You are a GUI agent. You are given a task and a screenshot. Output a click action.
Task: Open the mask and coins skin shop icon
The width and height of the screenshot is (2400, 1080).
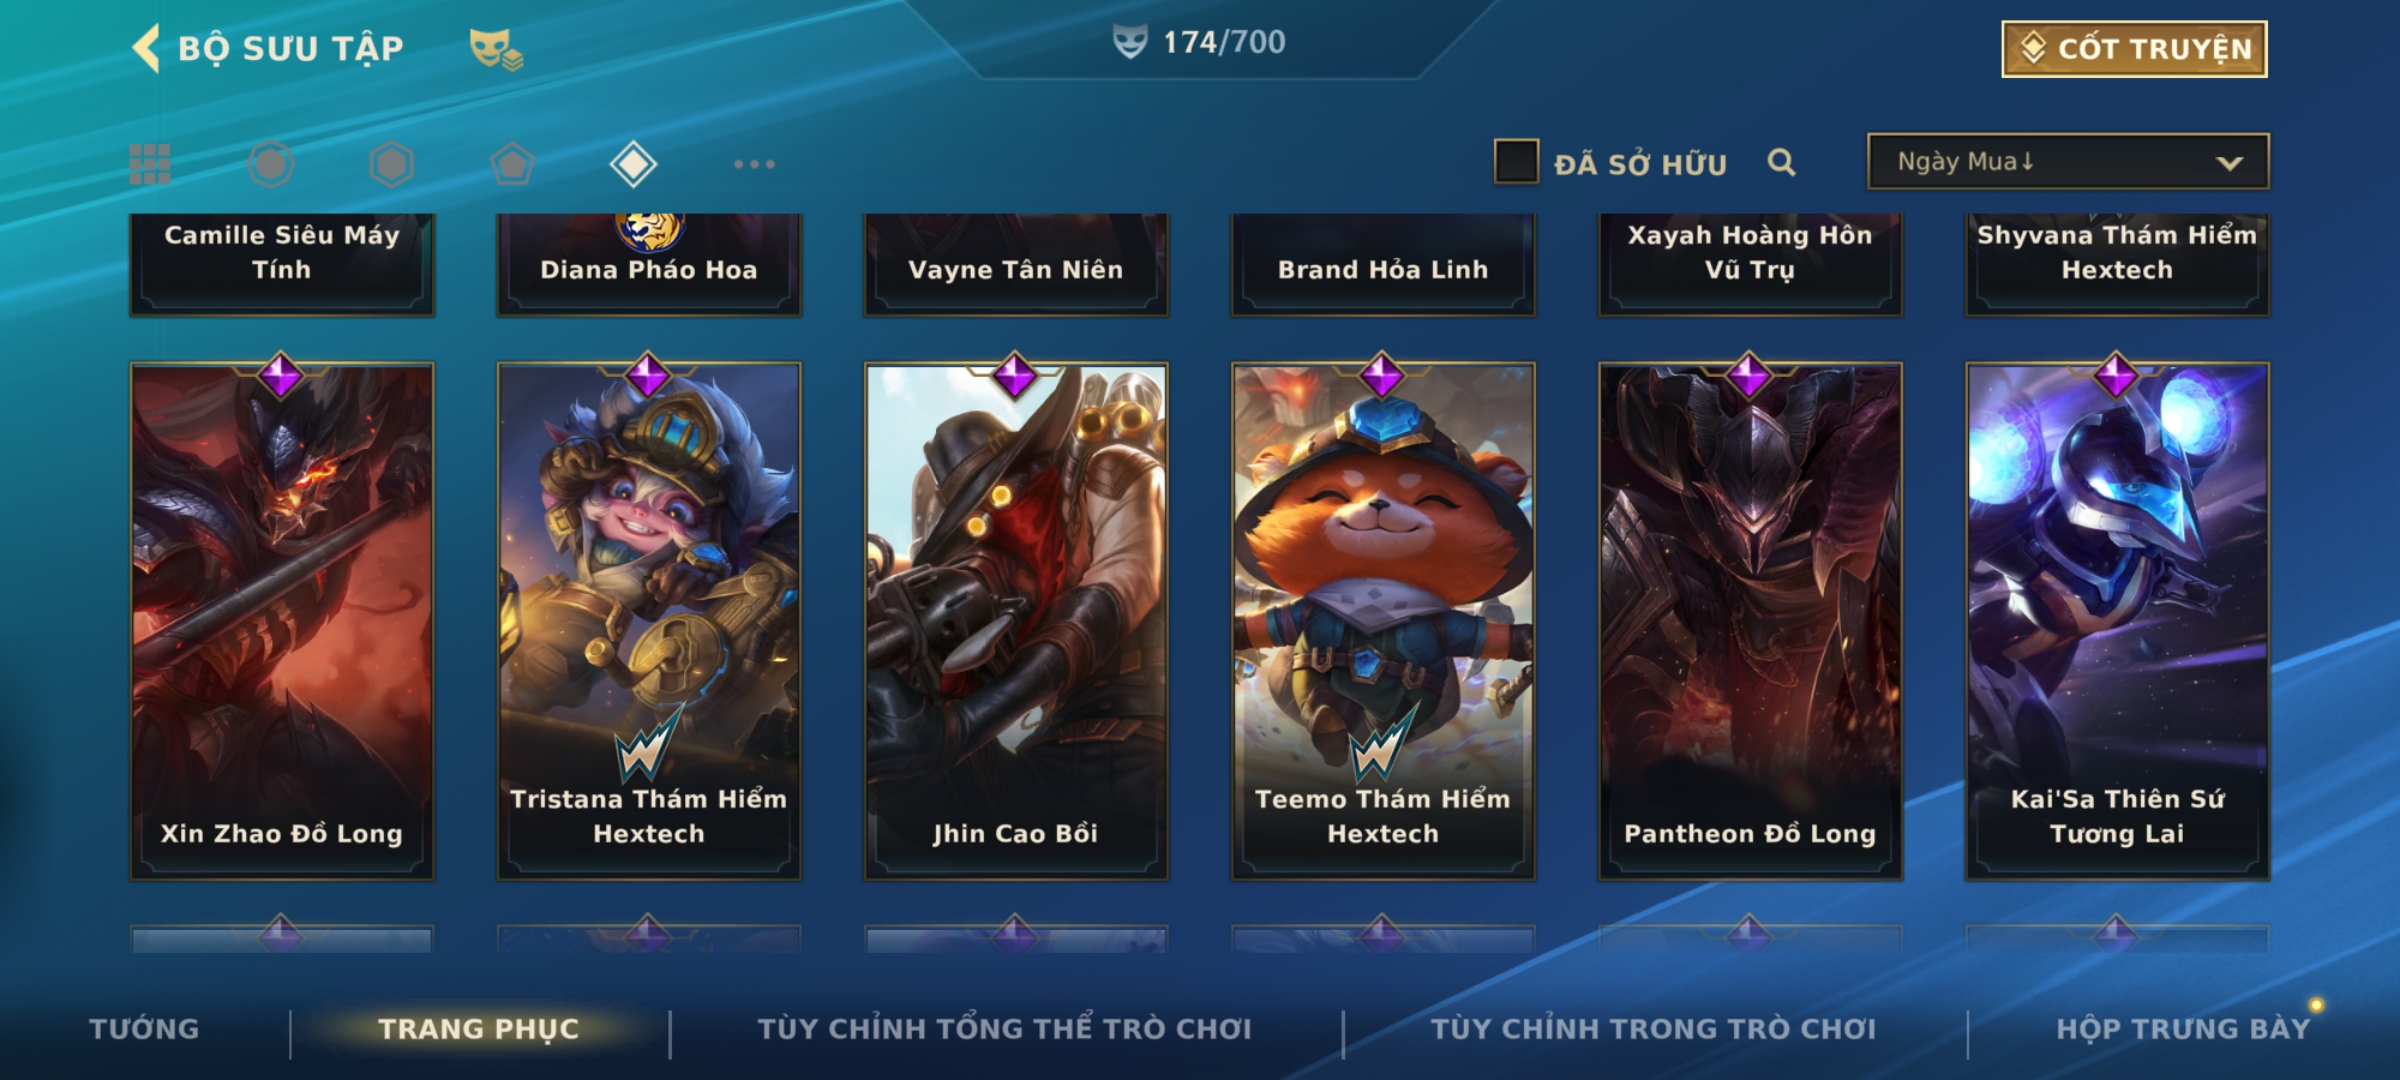click(x=496, y=49)
